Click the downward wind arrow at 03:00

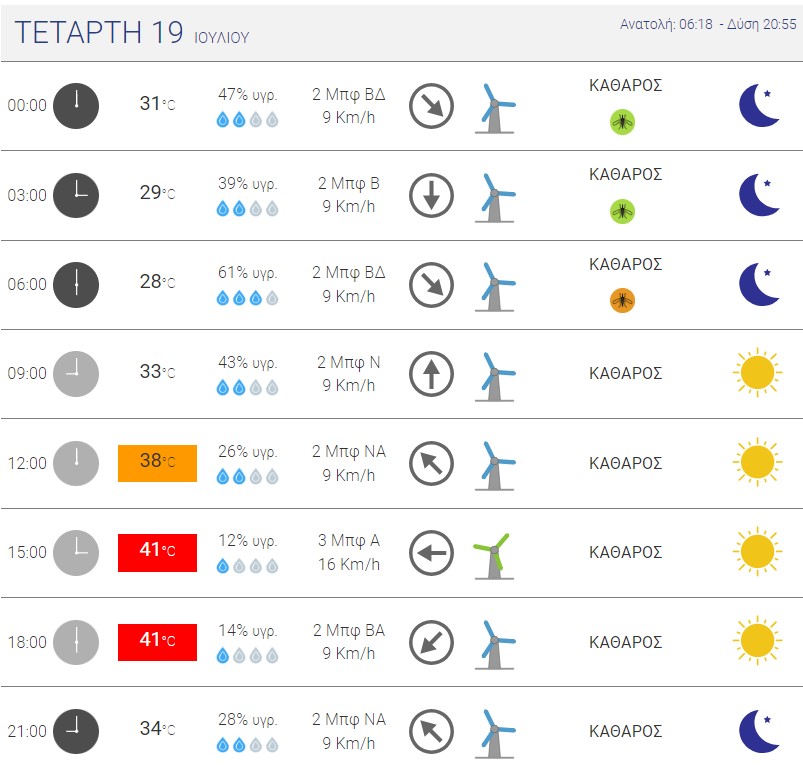(x=431, y=195)
